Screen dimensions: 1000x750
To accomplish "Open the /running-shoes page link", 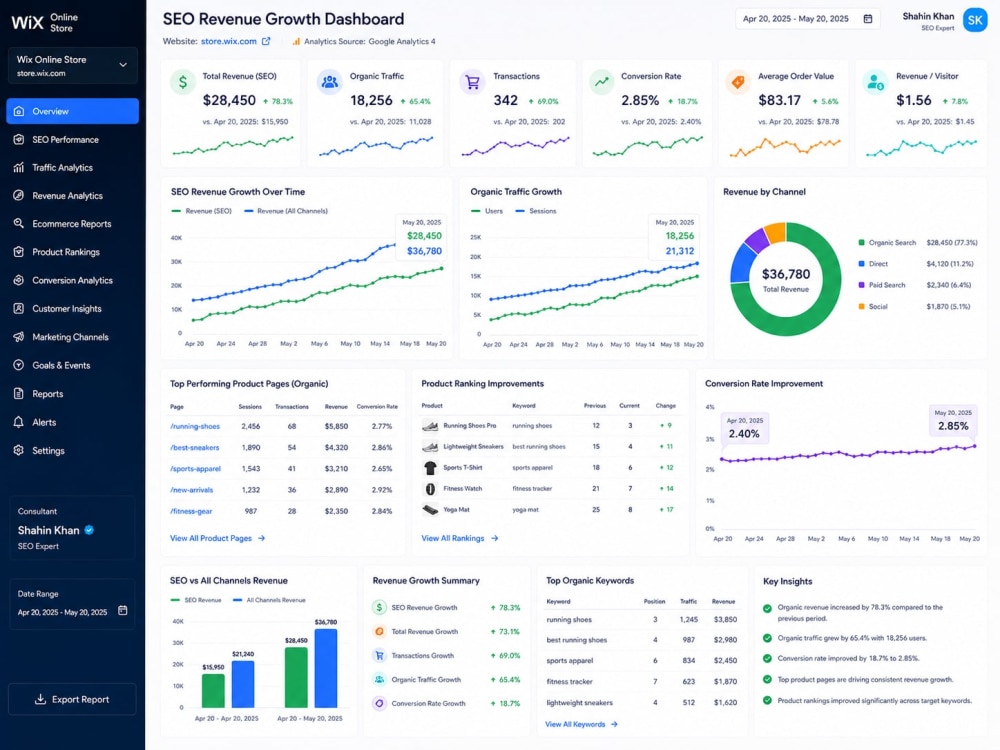I will (195, 426).
